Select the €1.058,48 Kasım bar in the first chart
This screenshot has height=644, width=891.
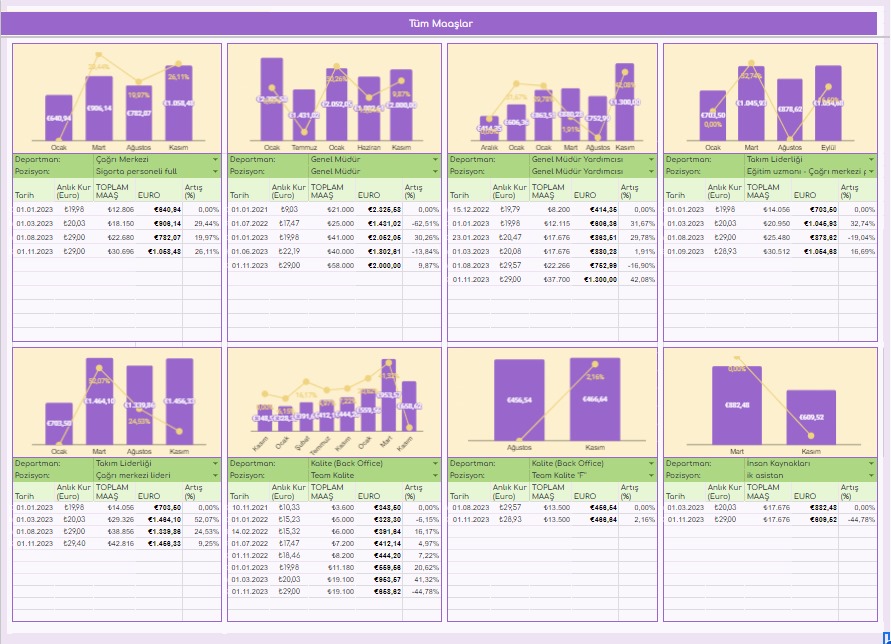point(179,103)
